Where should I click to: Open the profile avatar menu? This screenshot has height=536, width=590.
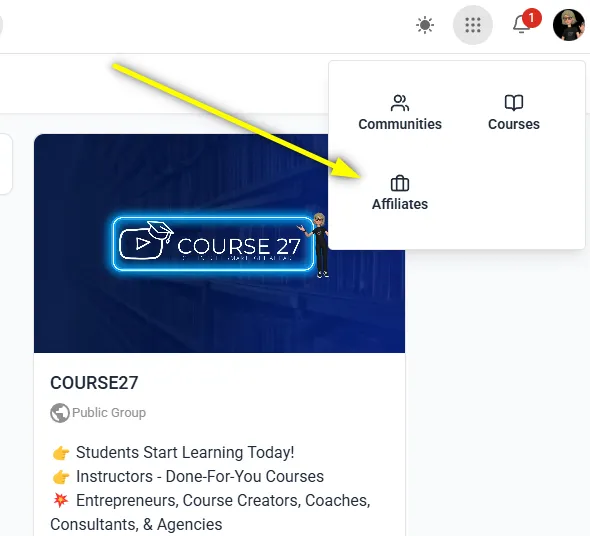pyautogui.click(x=569, y=25)
